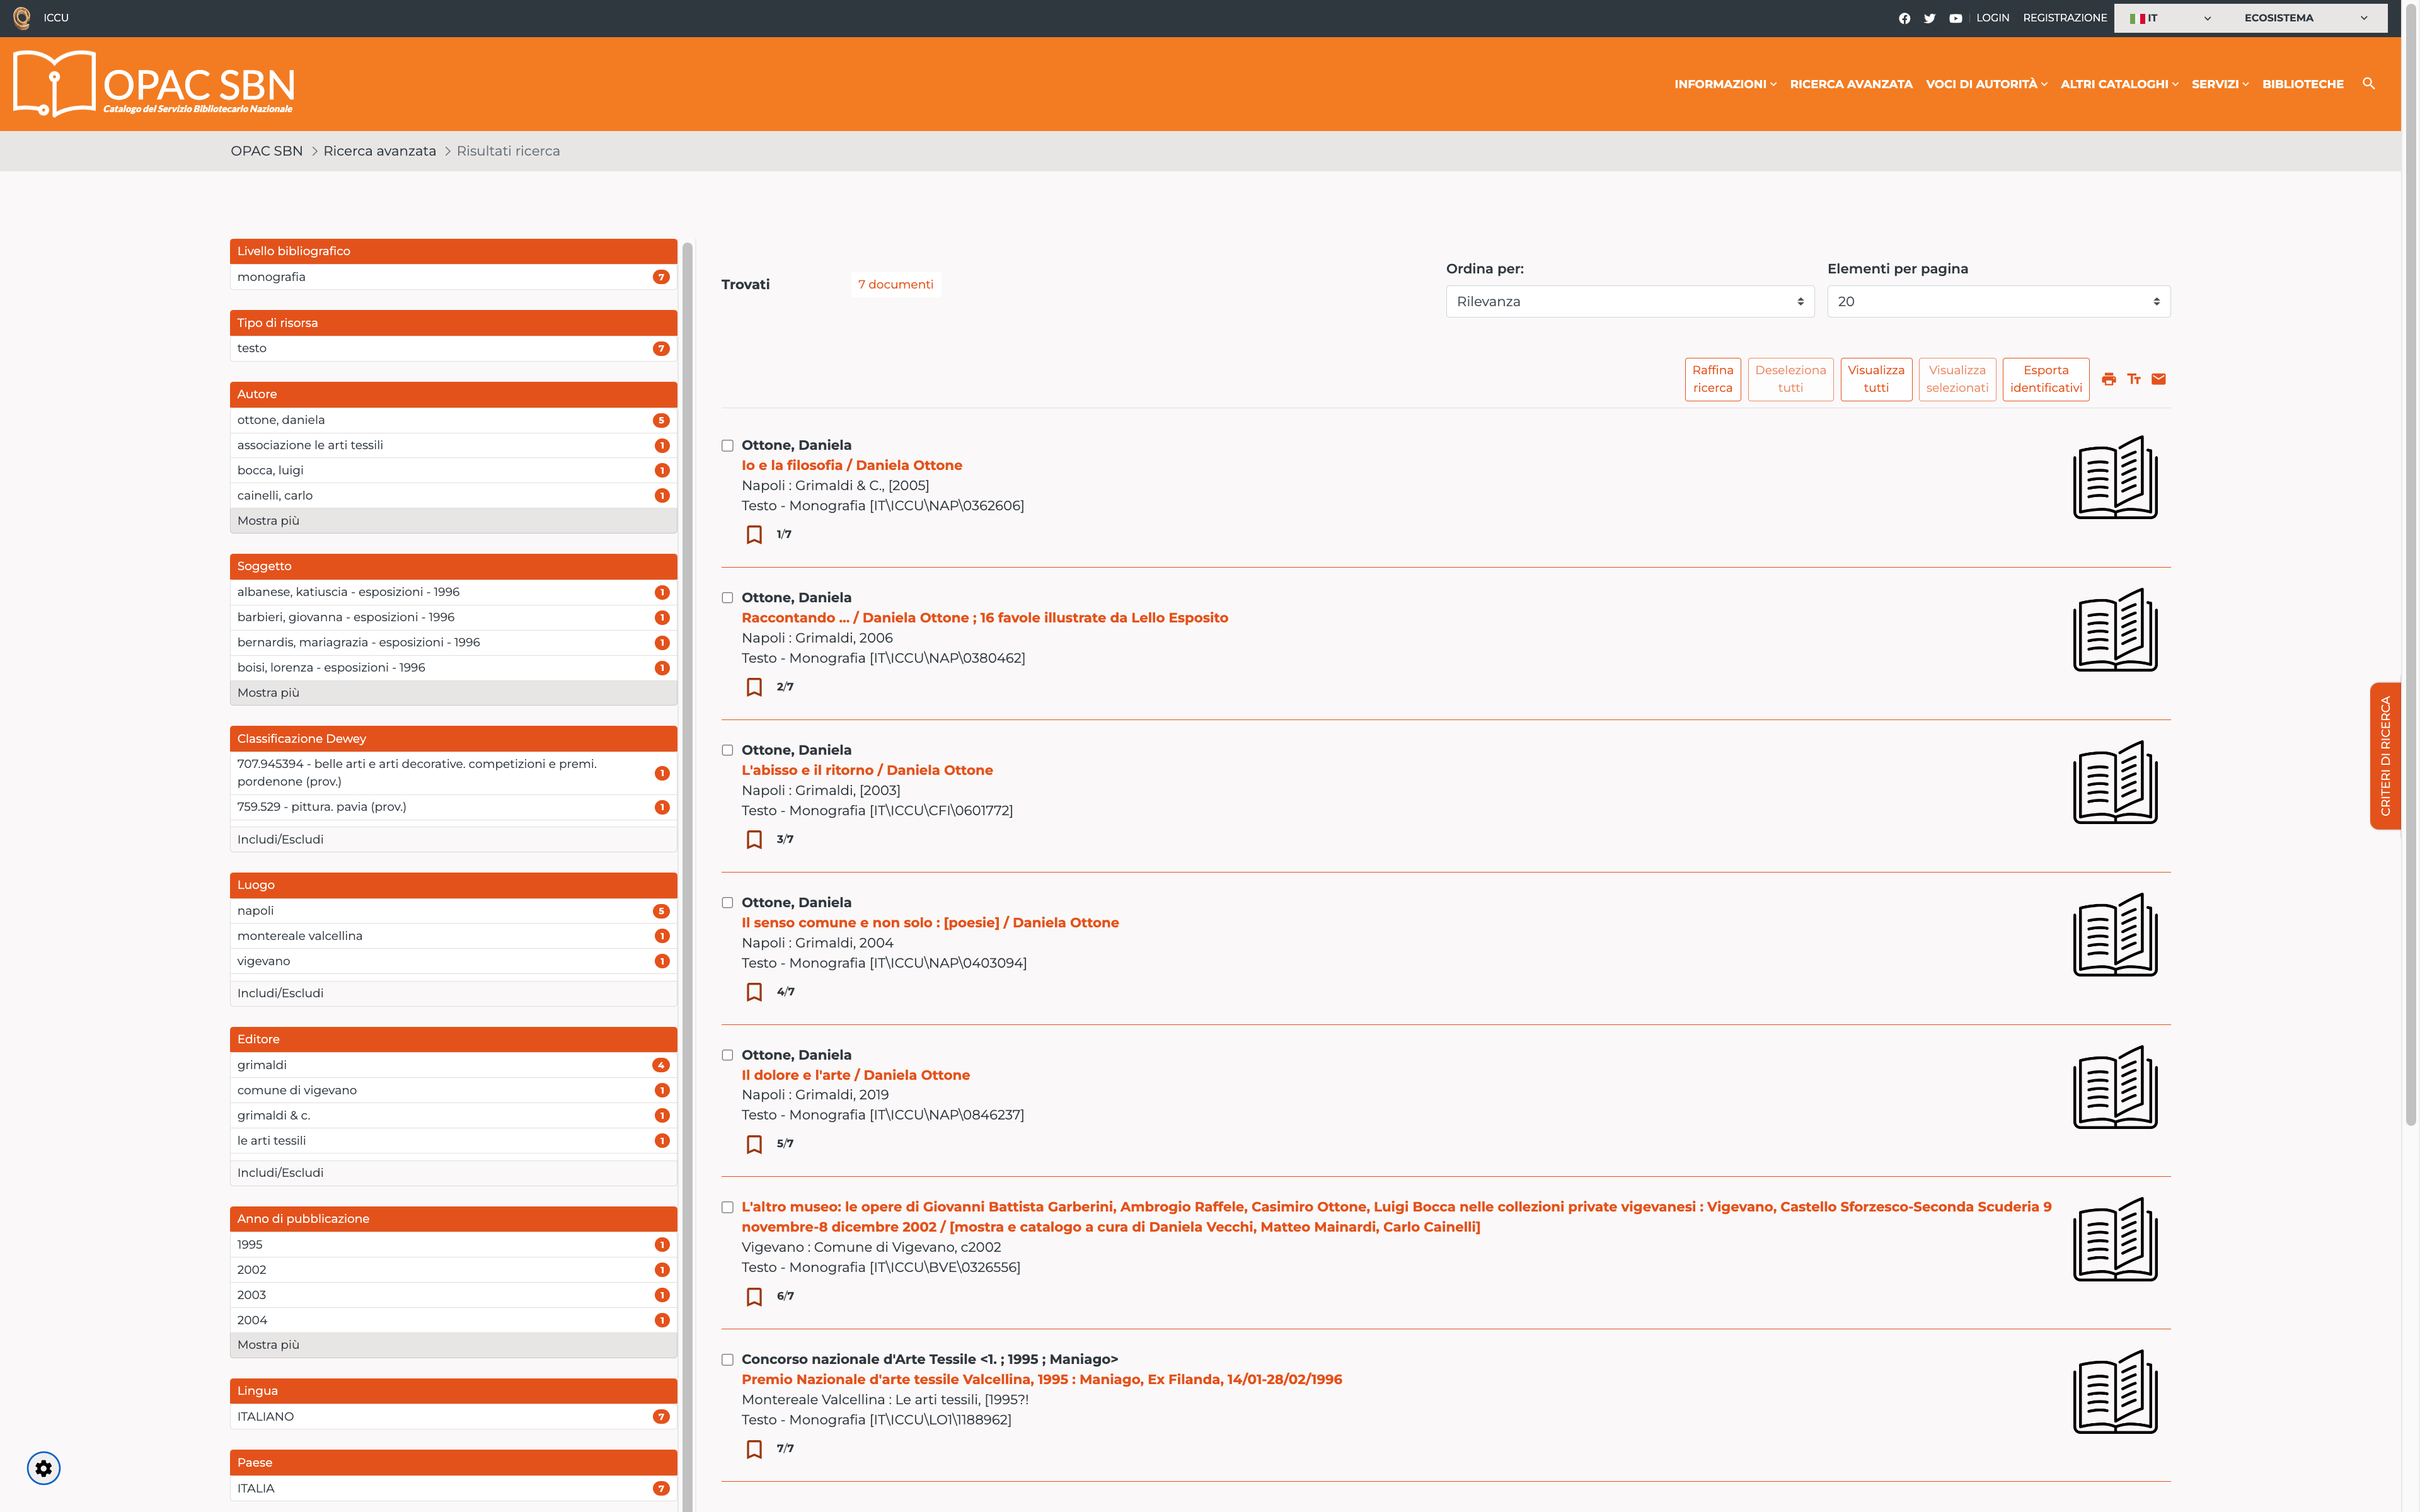Open SERVIZI menu
Image resolution: width=2420 pixels, height=1512 pixels.
click(2220, 84)
